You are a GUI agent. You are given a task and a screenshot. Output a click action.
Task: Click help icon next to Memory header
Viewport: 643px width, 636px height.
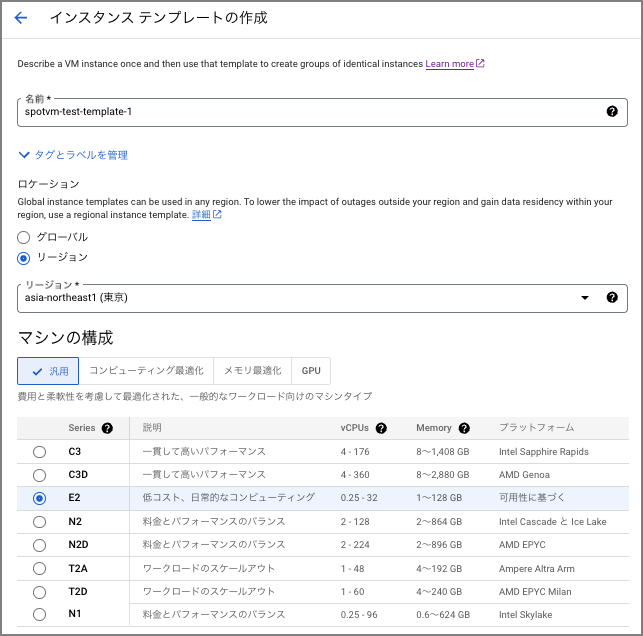(464, 428)
